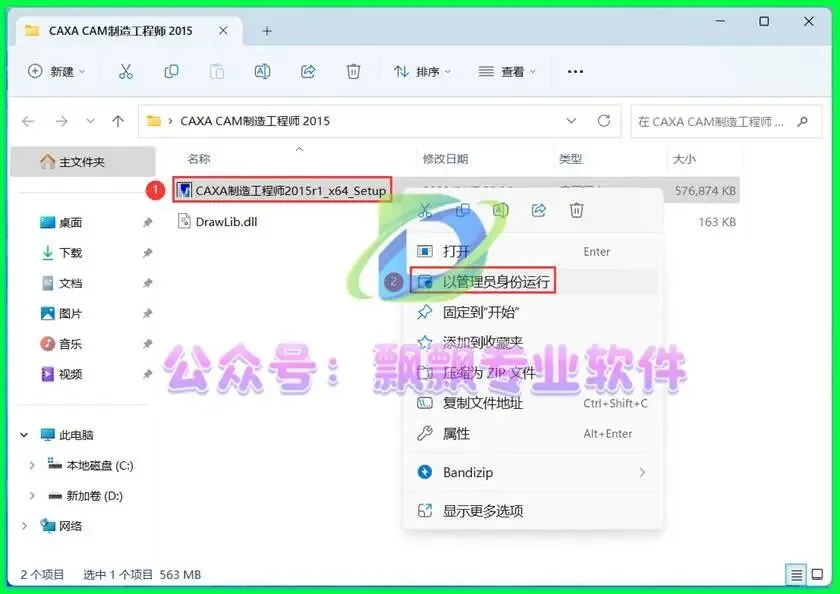This screenshot has height=594, width=840.
Task: Unpin 文档 using its pin icon
Action: pos(147,283)
